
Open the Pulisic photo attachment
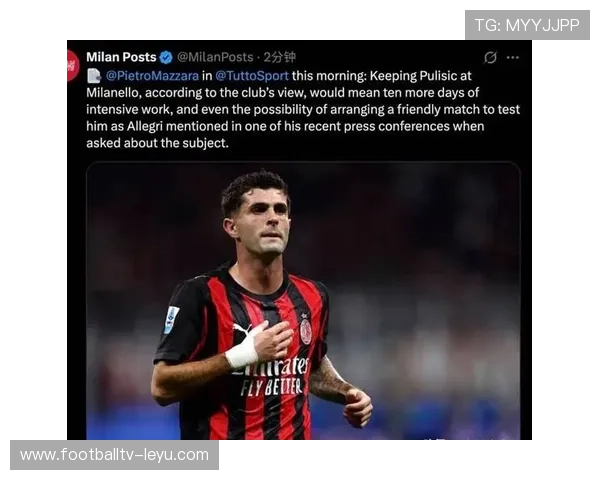tap(303, 300)
